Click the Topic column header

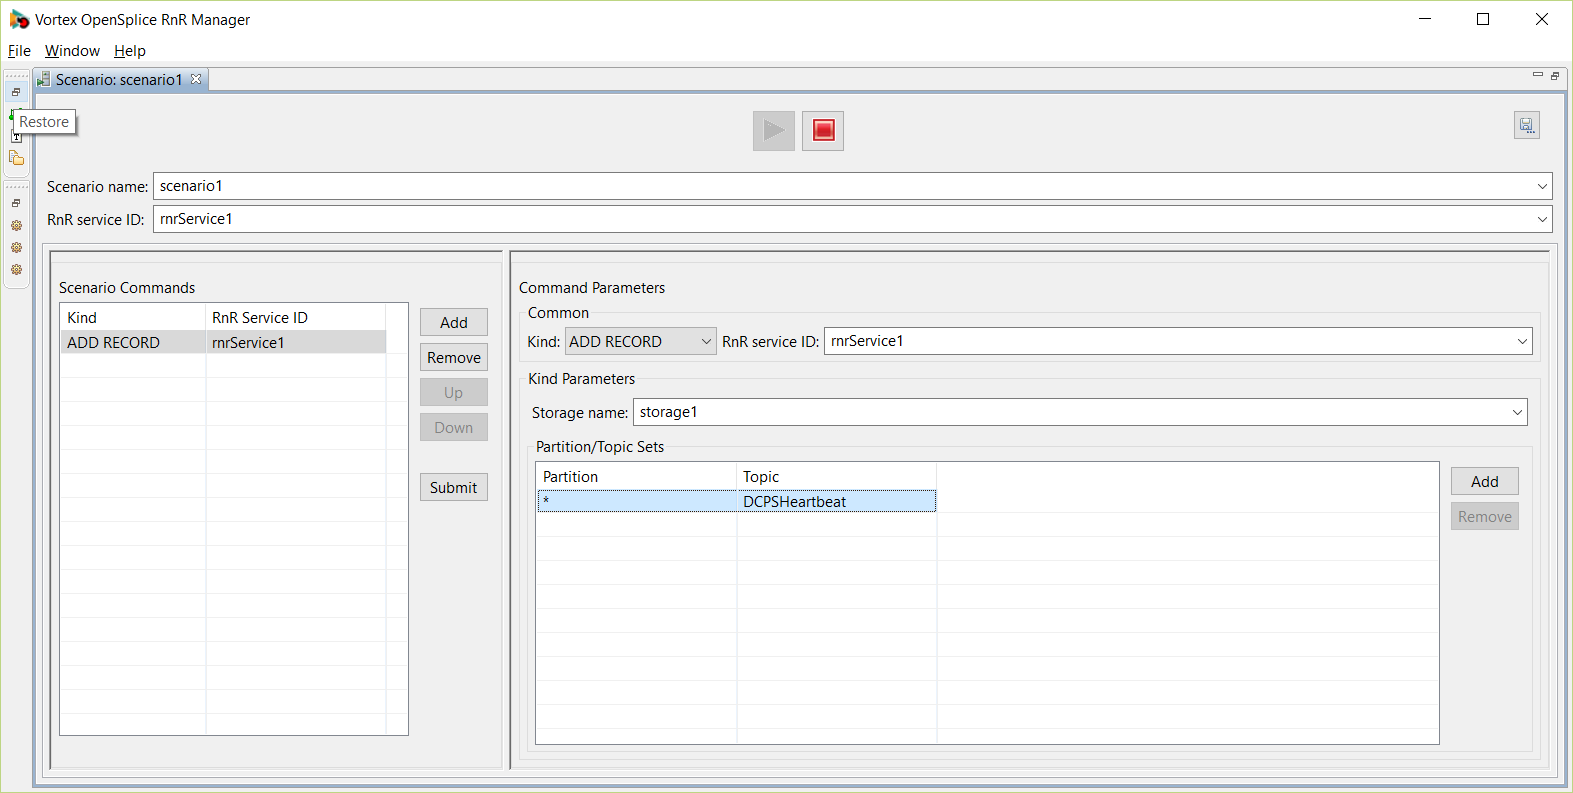836,476
